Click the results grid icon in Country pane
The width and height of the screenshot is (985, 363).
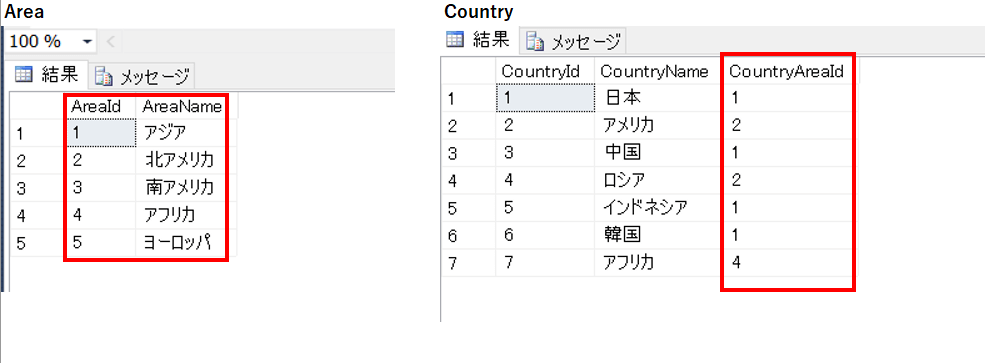pyautogui.click(x=454, y=40)
